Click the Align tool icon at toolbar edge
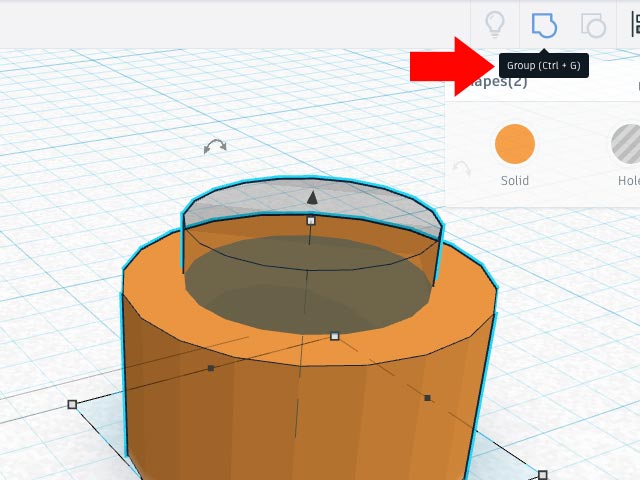Screen dimensions: 640x480 click(x=634, y=25)
